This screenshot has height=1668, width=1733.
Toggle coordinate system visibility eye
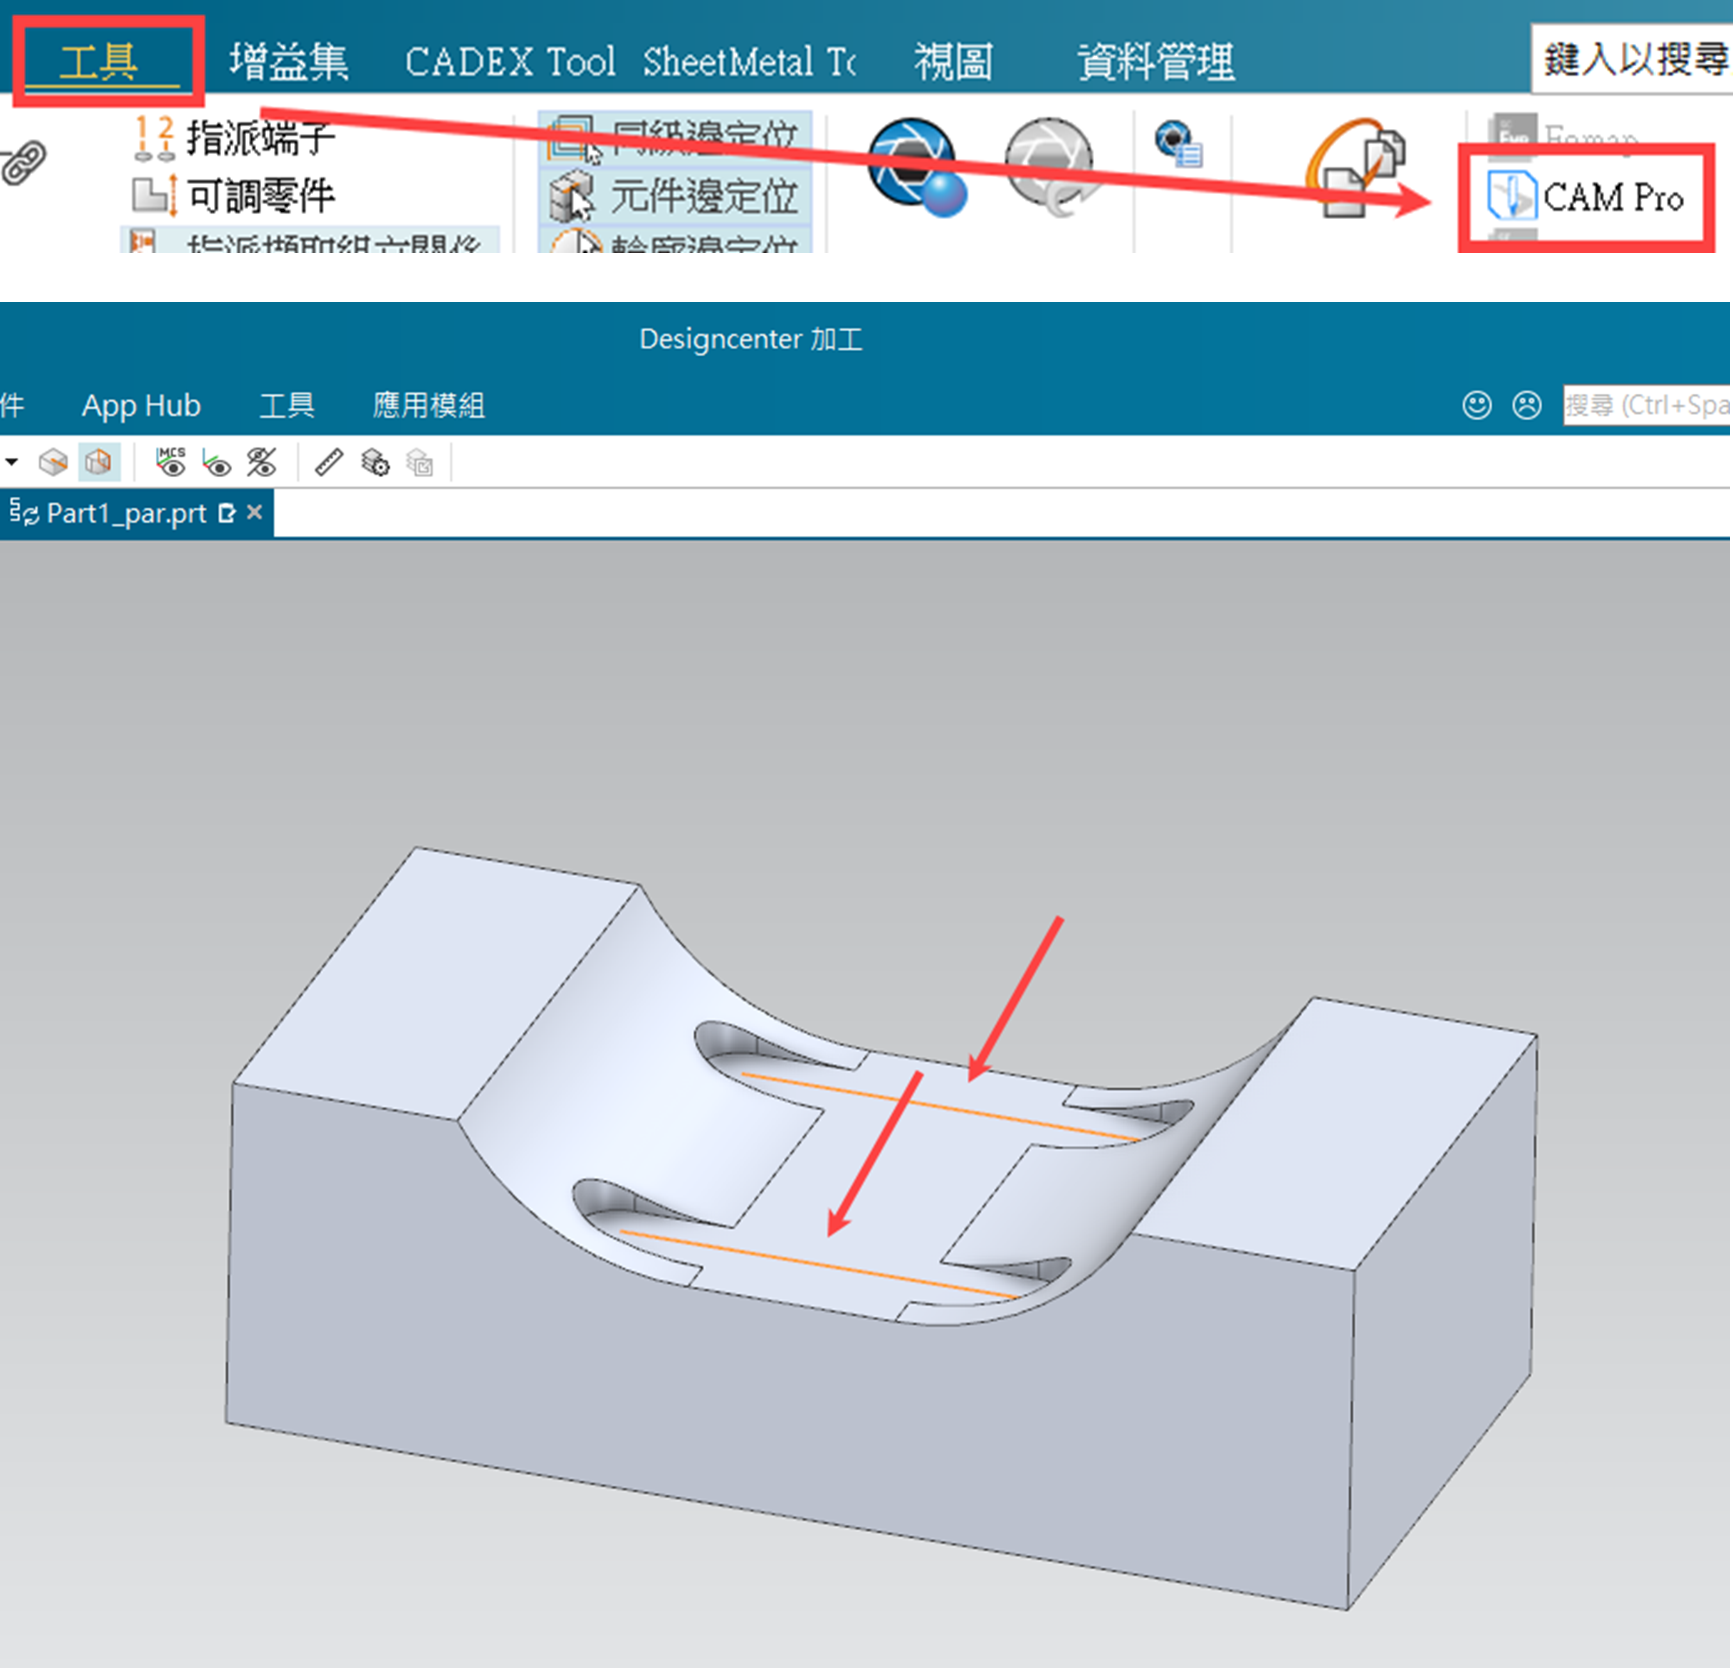click(x=217, y=463)
